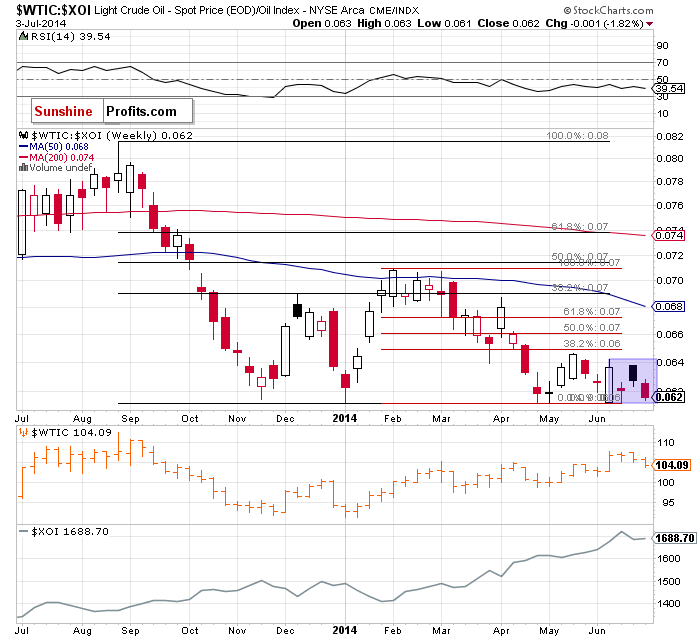Click the black 61.8%: 0.07 label near 0.074
Viewport: 700px width, 639px height.
tap(579, 226)
